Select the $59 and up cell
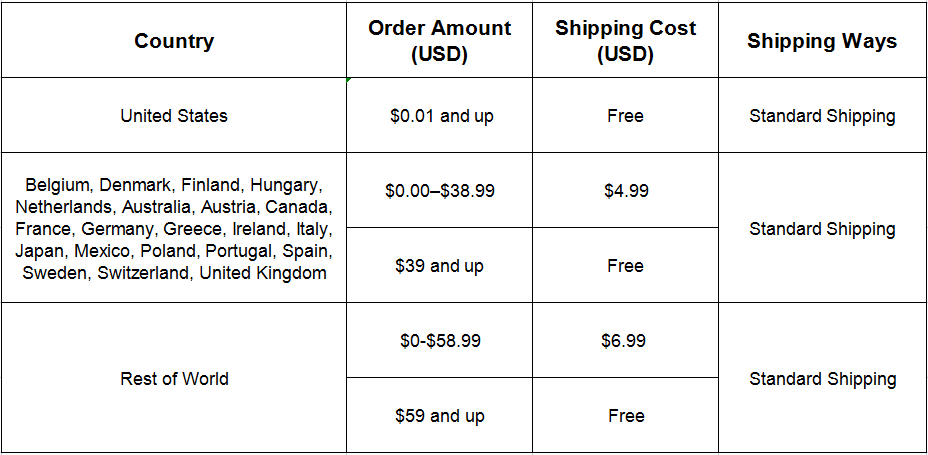Screen dimensions: 928x455 pyautogui.click(x=440, y=416)
